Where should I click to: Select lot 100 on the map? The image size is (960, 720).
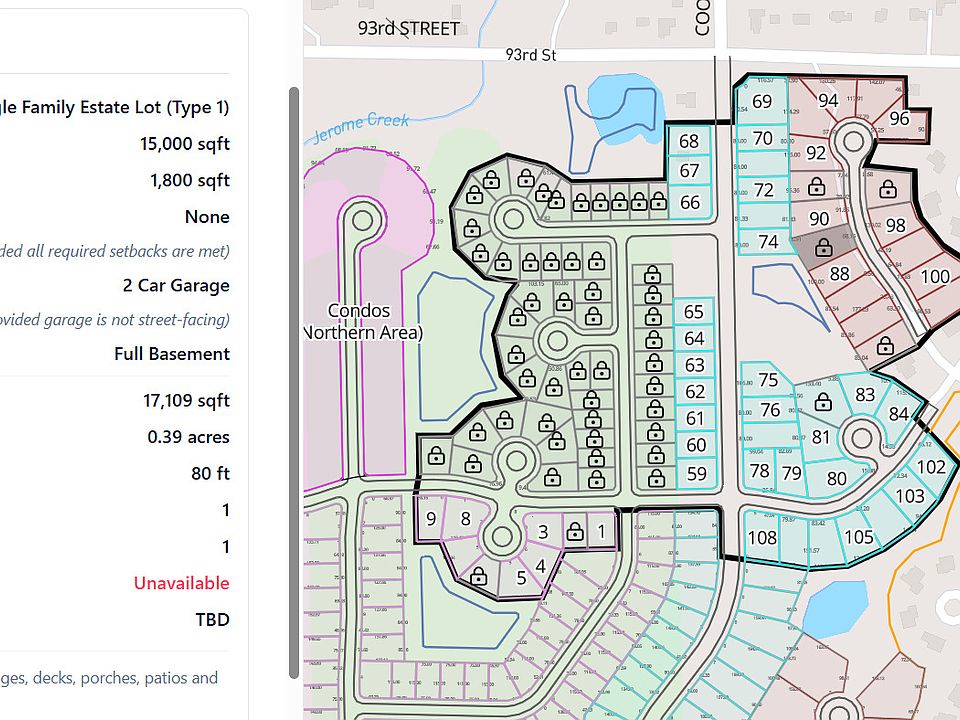(x=935, y=277)
